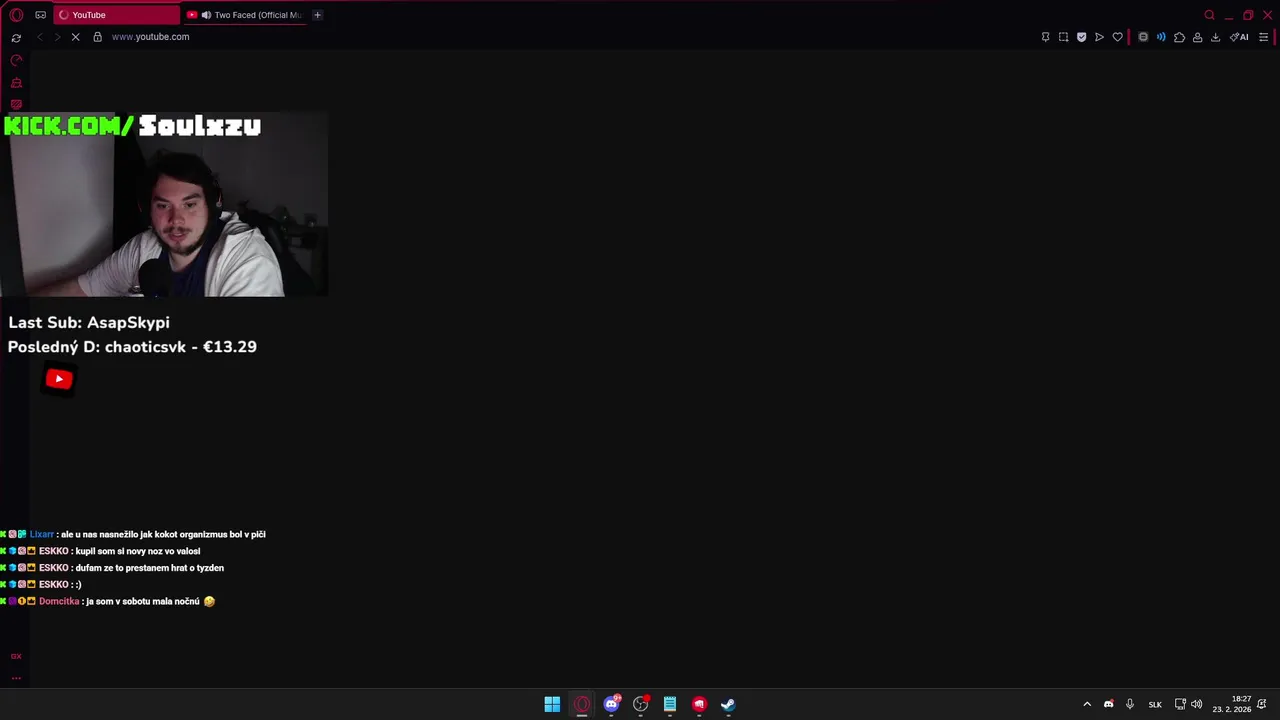This screenshot has width=1280, height=720.
Task: Open the GX label at sidebar bottom
Action: pos(16,656)
